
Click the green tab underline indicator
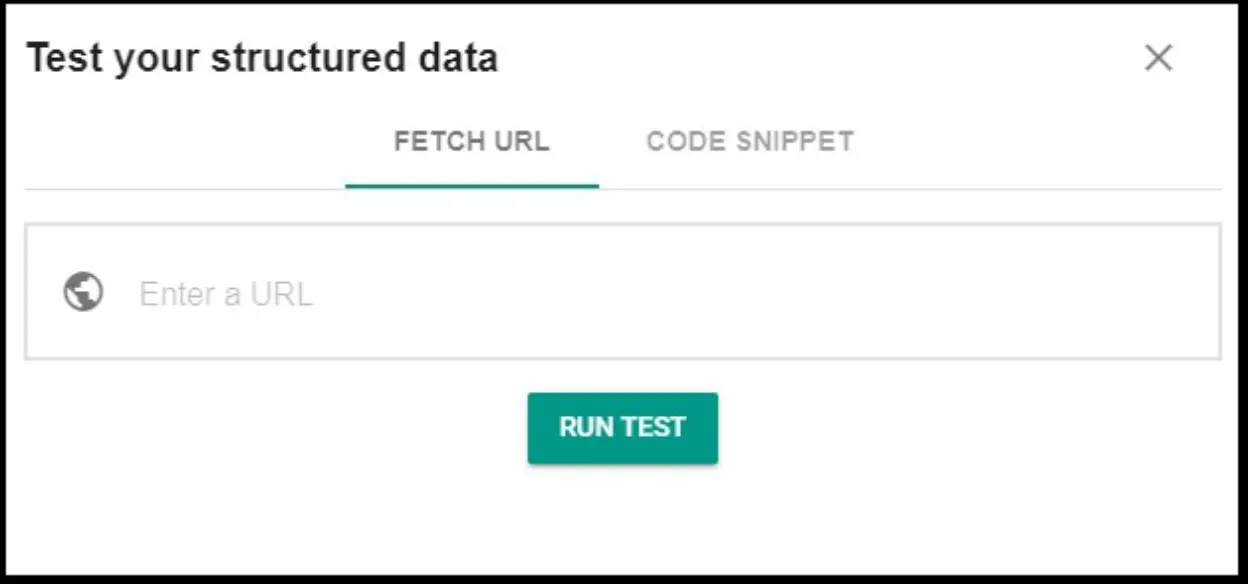[472, 185]
